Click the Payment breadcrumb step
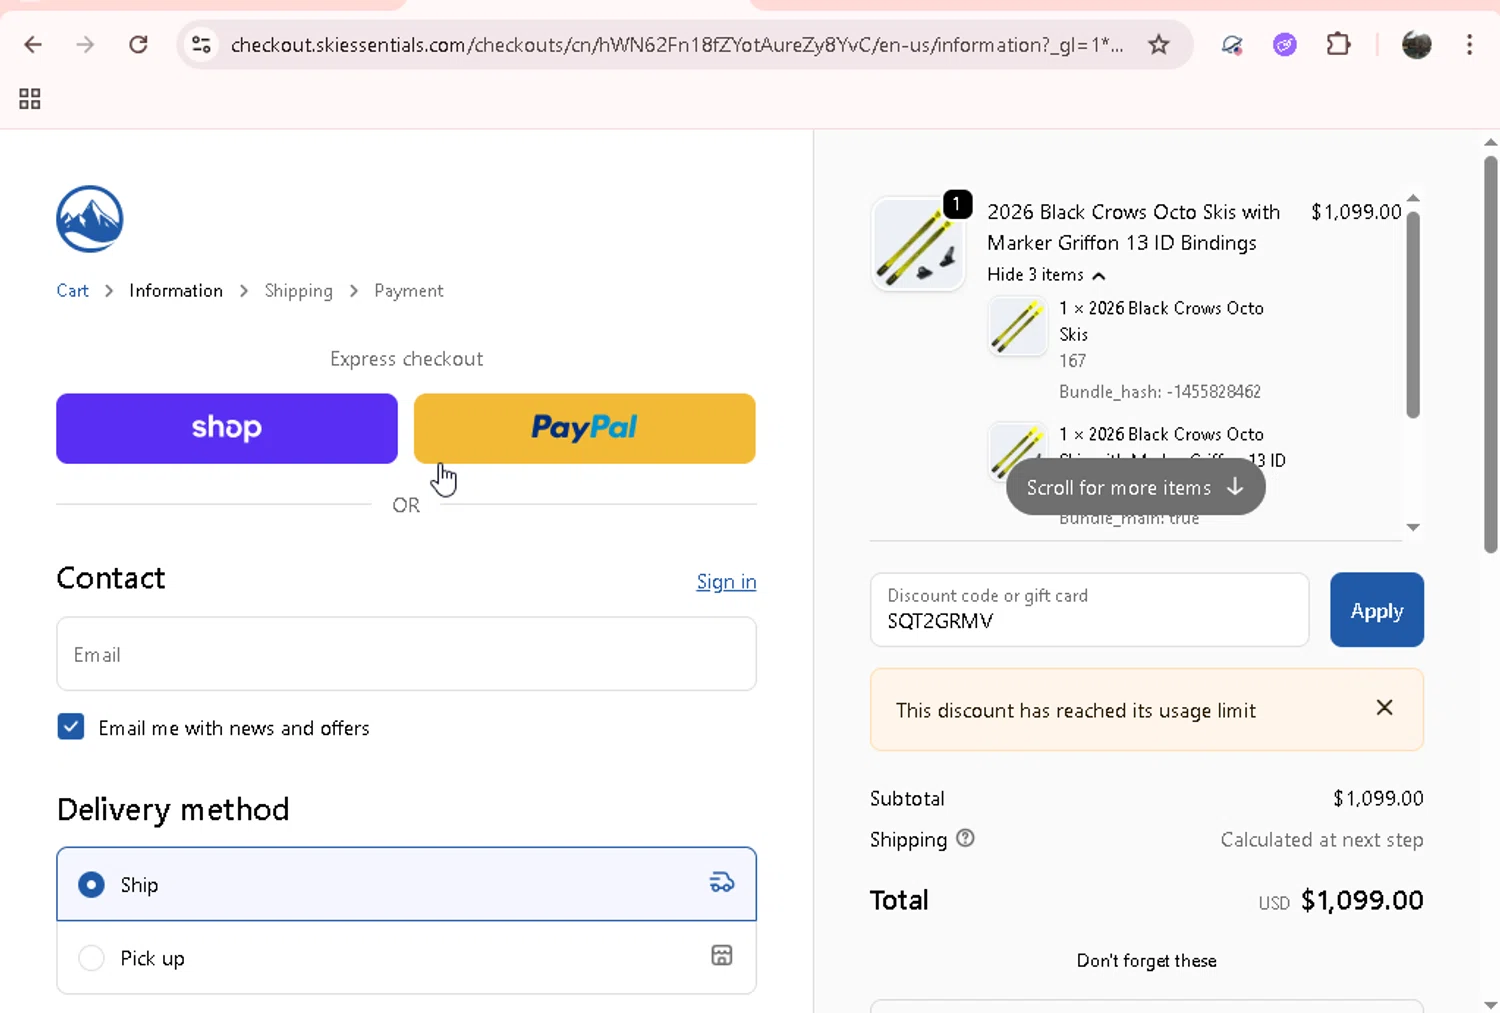Viewport: 1500px width, 1013px height. click(408, 291)
